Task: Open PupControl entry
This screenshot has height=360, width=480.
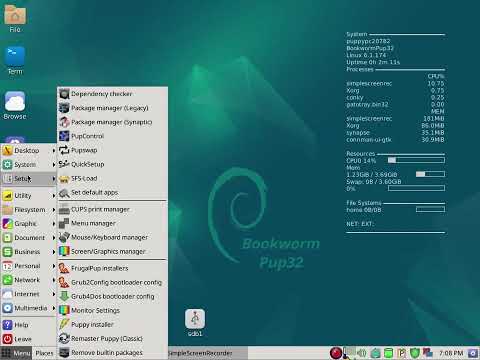Action: coord(112,136)
